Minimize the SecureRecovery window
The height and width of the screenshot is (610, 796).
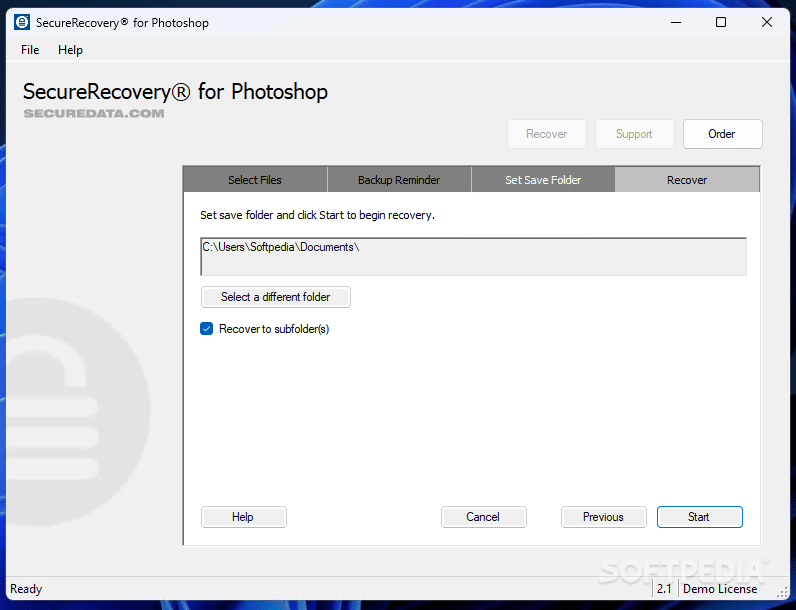tap(676, 22)
